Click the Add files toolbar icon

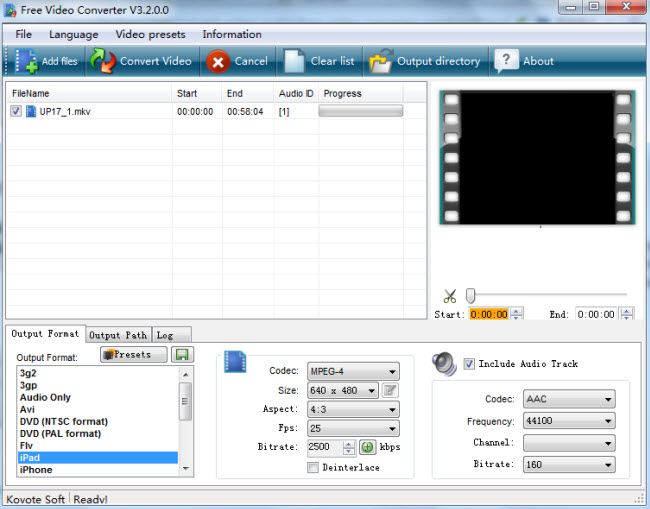[26, 61]
